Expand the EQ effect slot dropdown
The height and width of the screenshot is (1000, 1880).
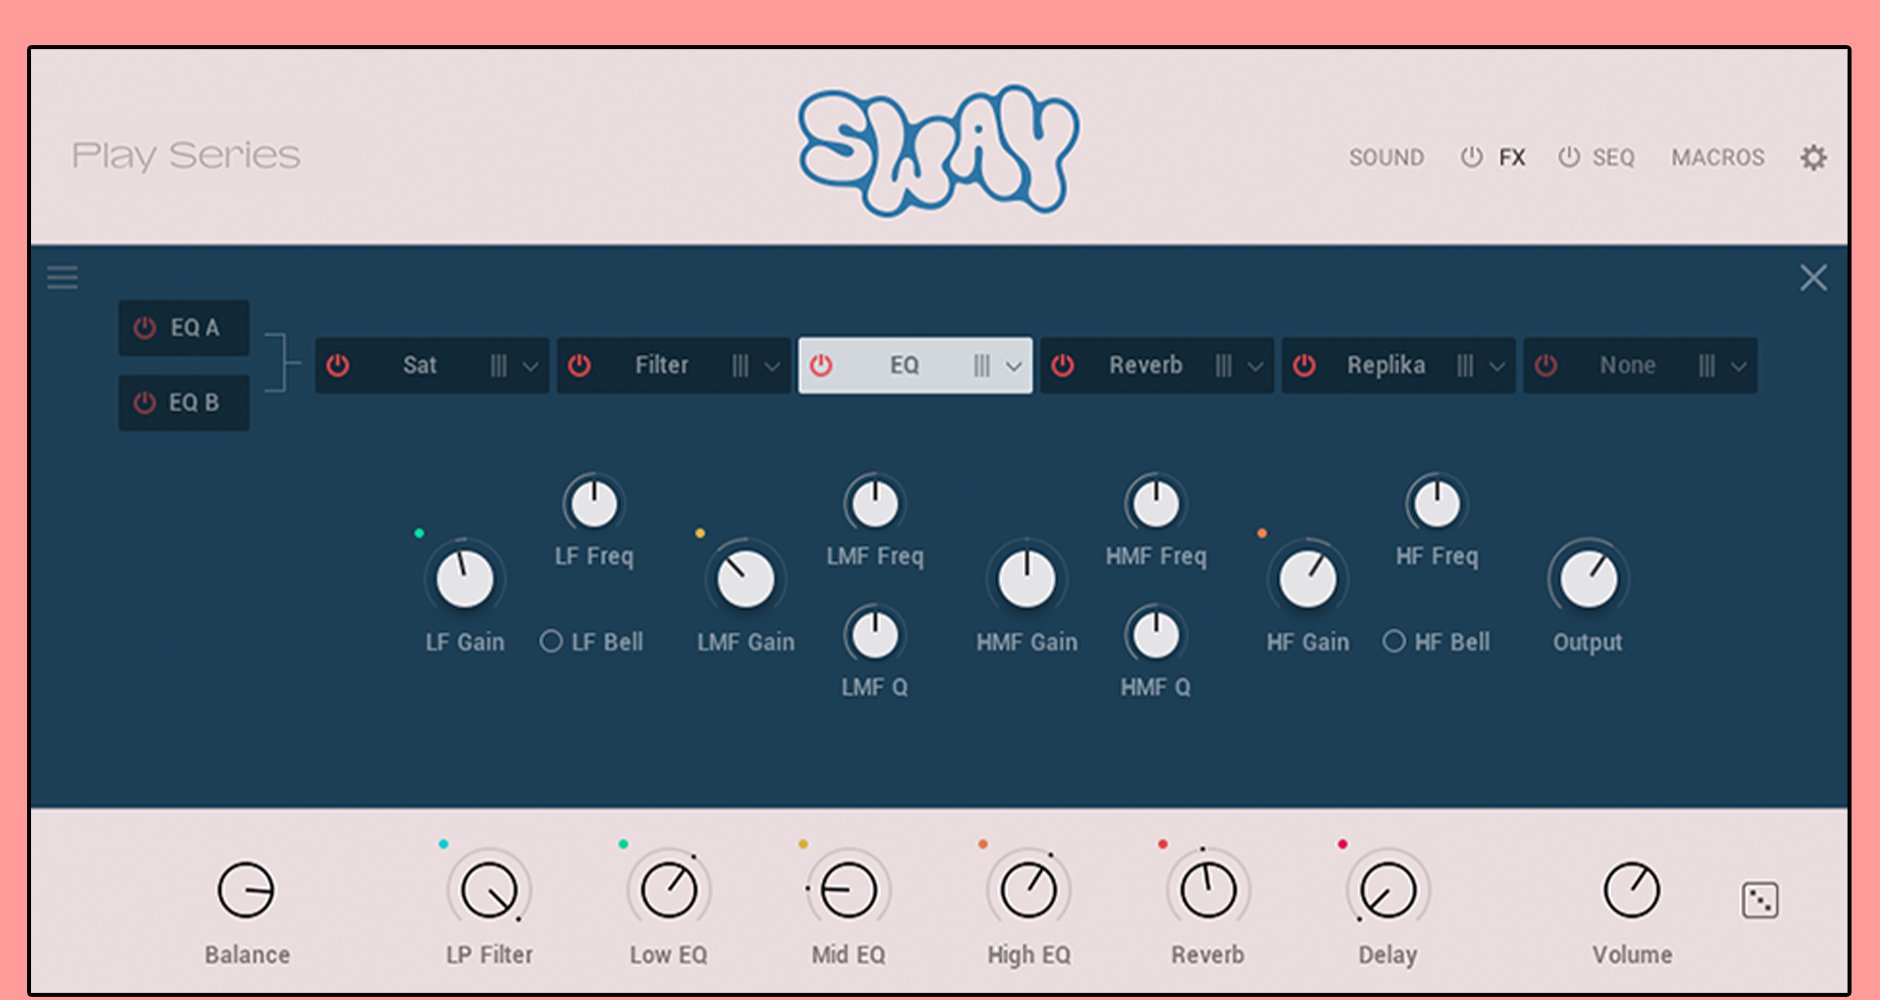point(1014,366)
